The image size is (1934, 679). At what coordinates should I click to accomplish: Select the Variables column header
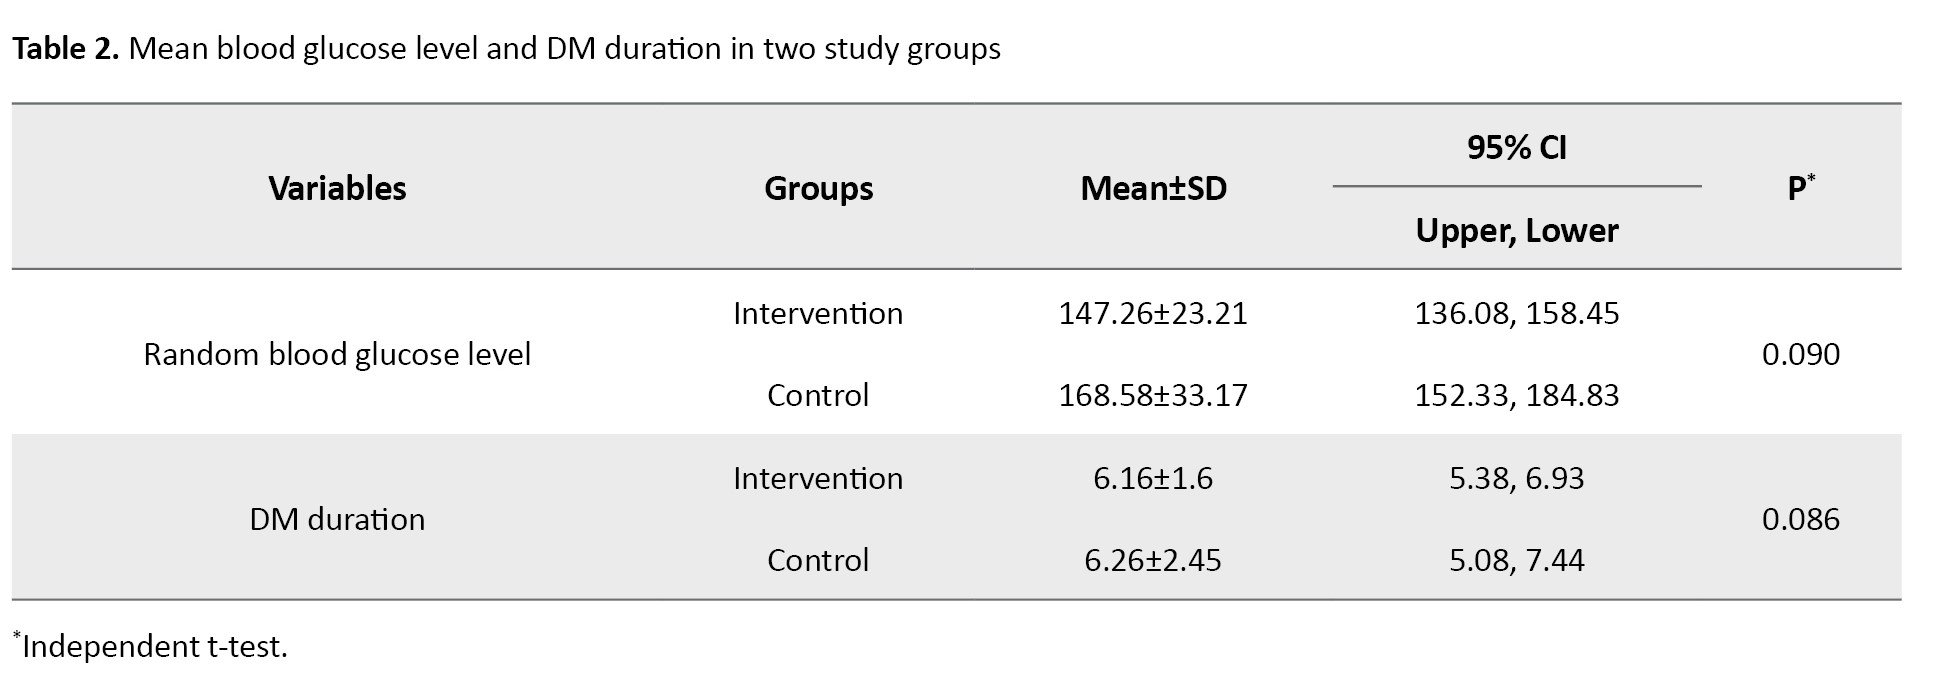(337, 188)
